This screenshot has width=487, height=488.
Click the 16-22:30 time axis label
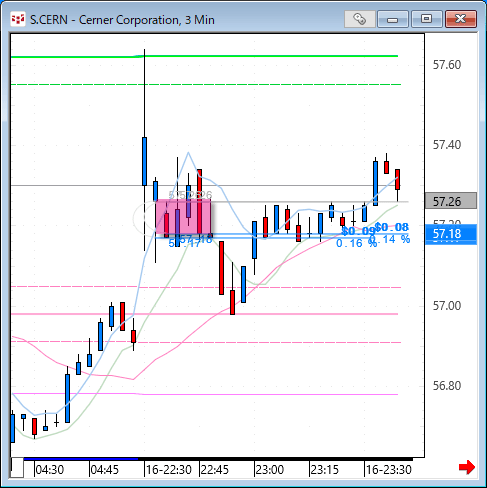tap(169, 470)
